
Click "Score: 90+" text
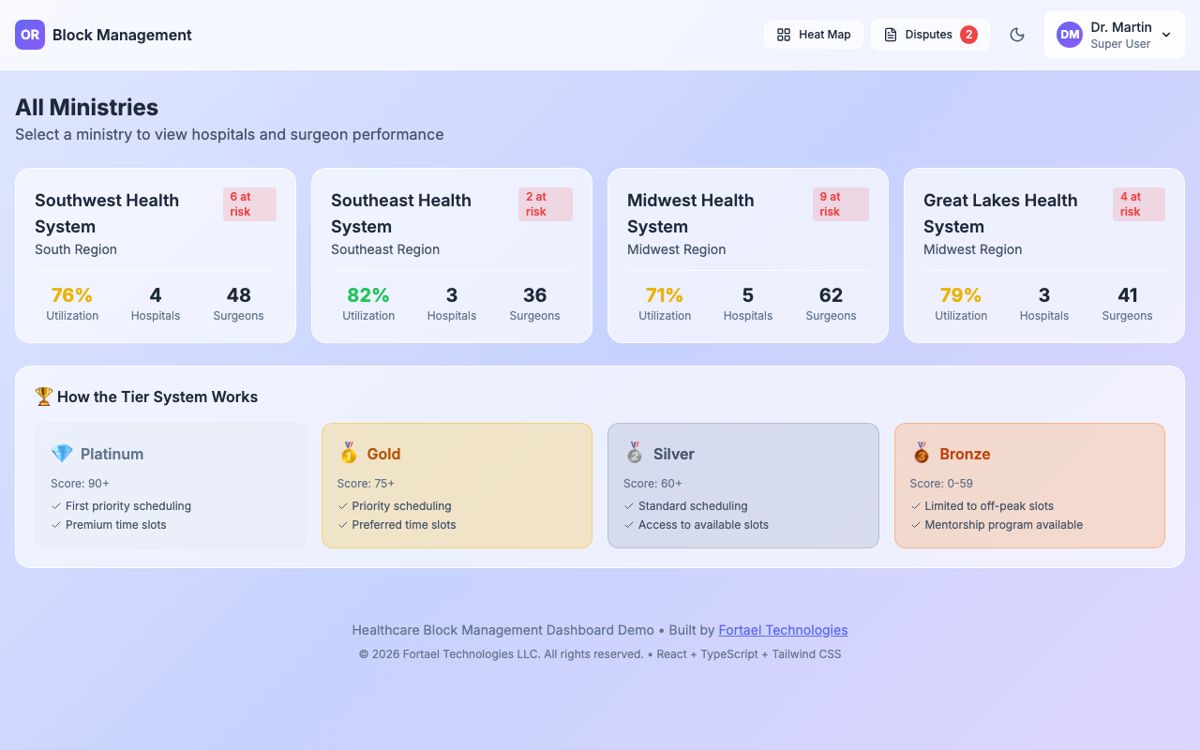[x=80, y=484]
